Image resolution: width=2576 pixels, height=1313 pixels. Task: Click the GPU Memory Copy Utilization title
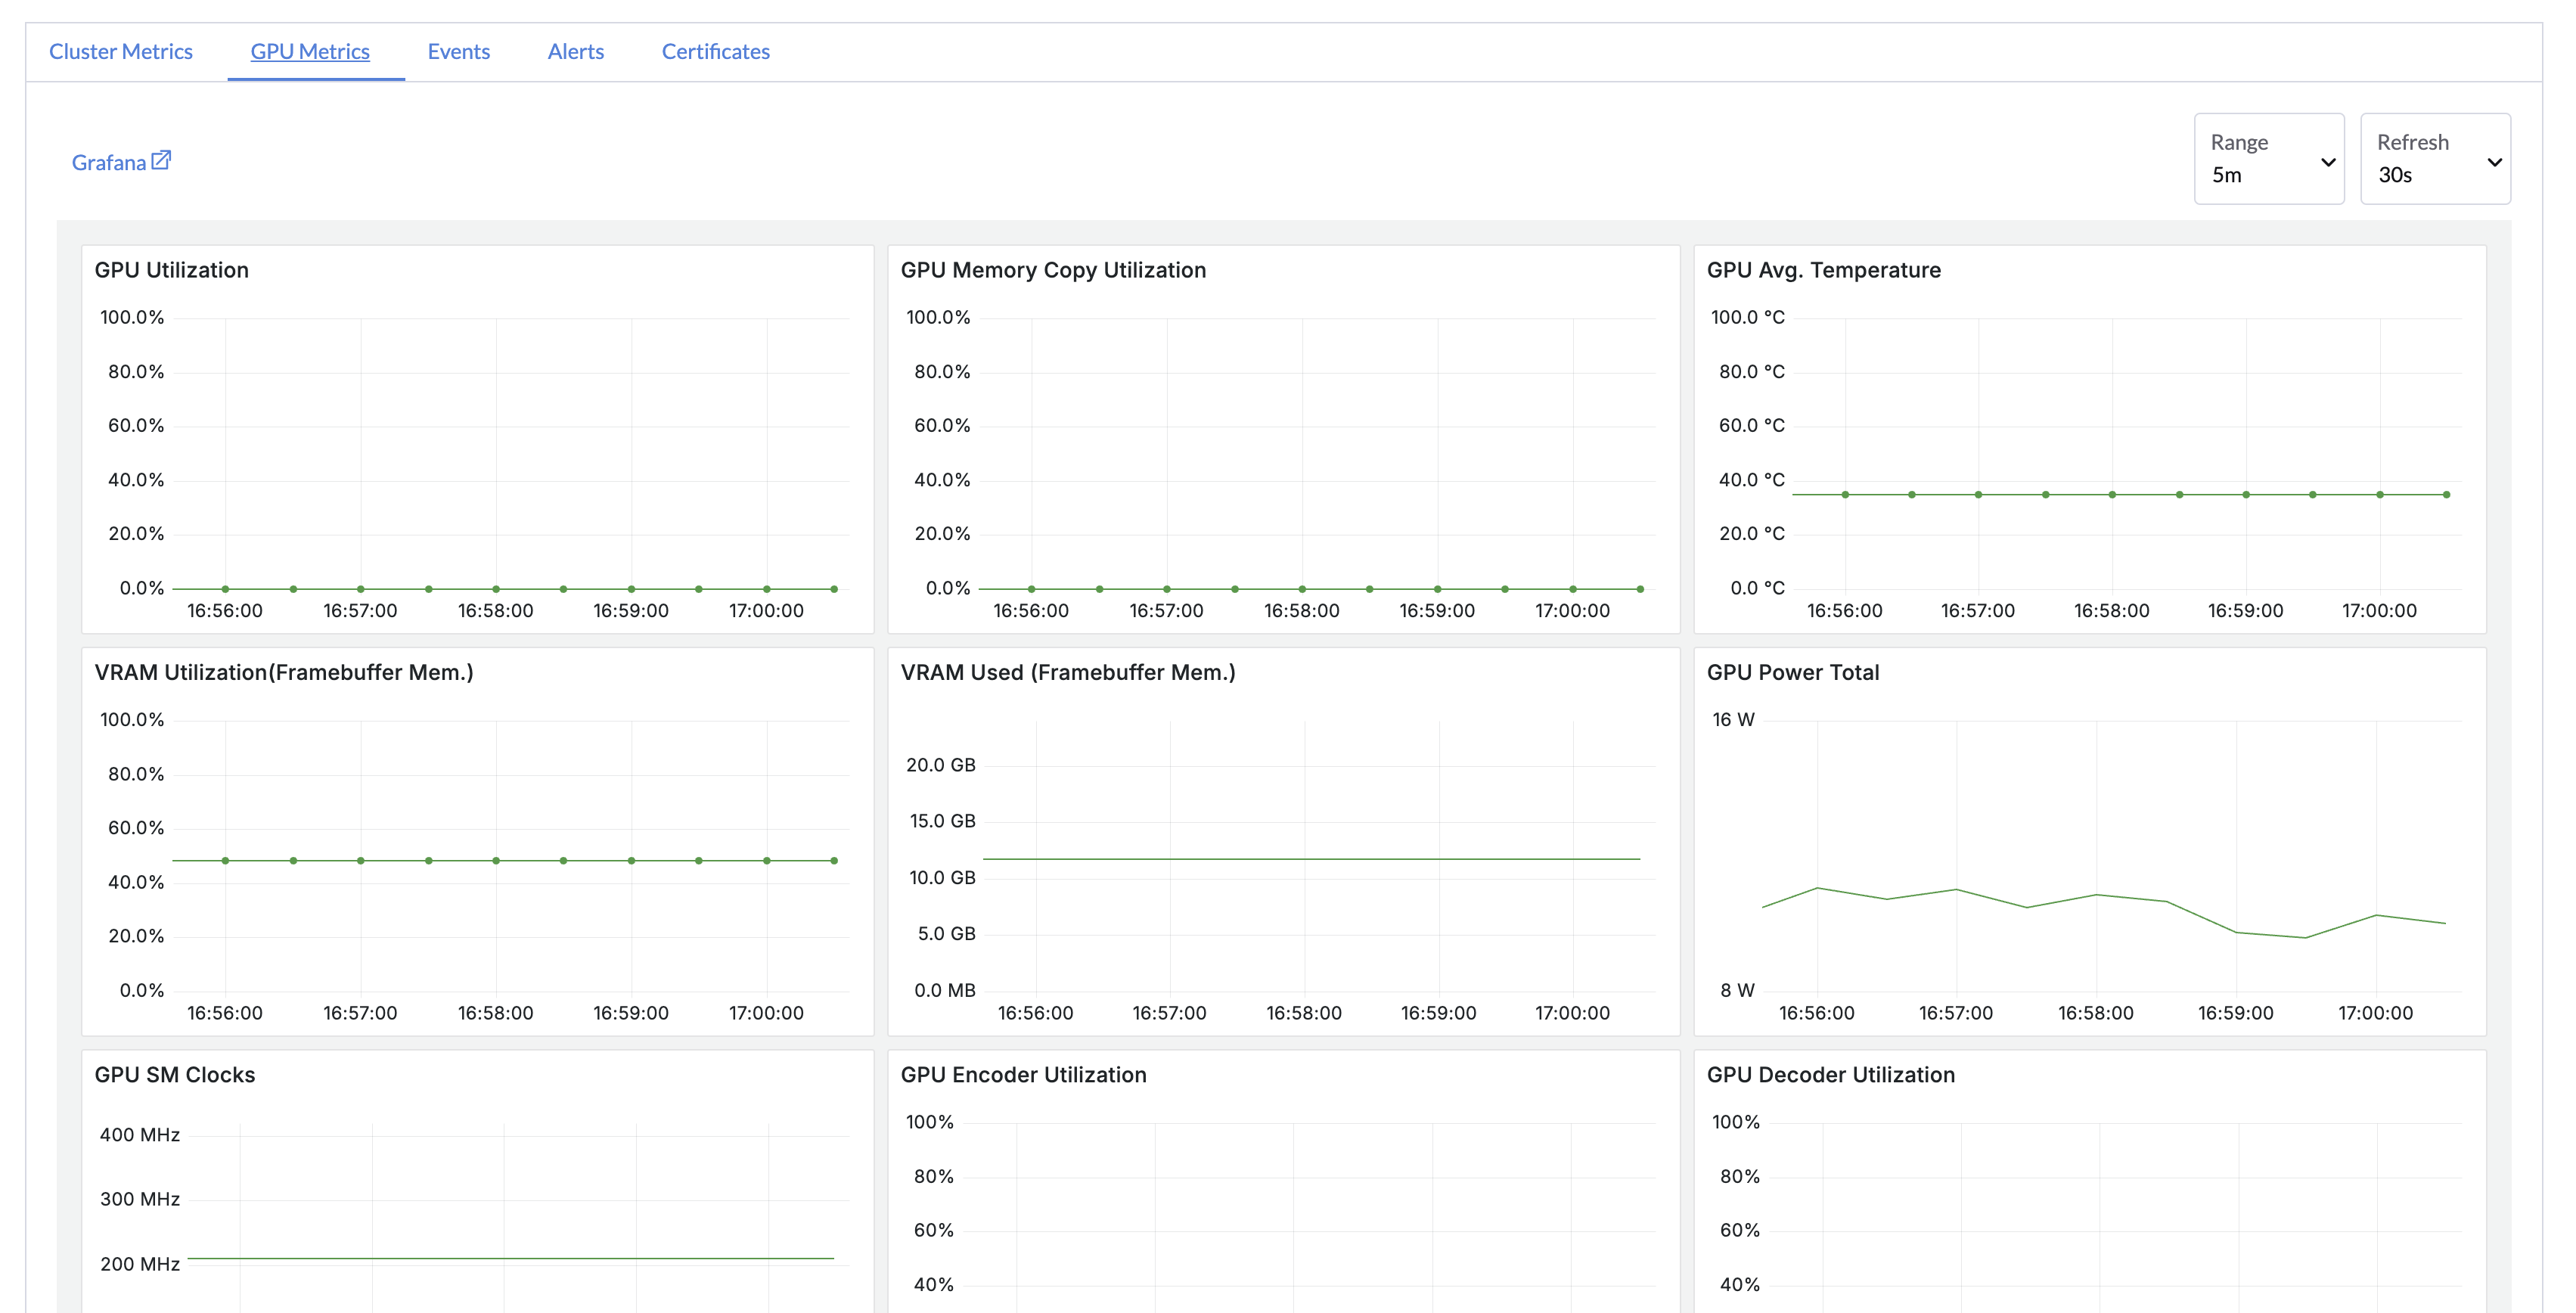(x=1053, y=270)
